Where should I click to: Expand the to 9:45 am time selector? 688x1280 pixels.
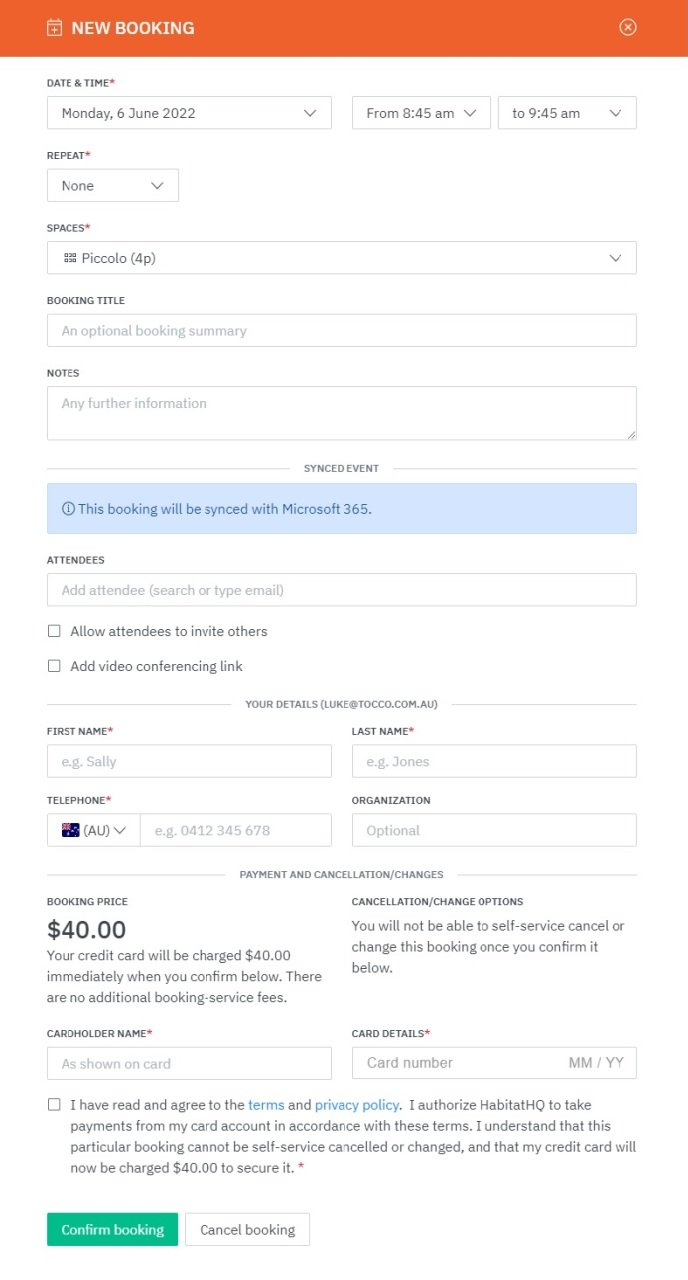(567, 113)
